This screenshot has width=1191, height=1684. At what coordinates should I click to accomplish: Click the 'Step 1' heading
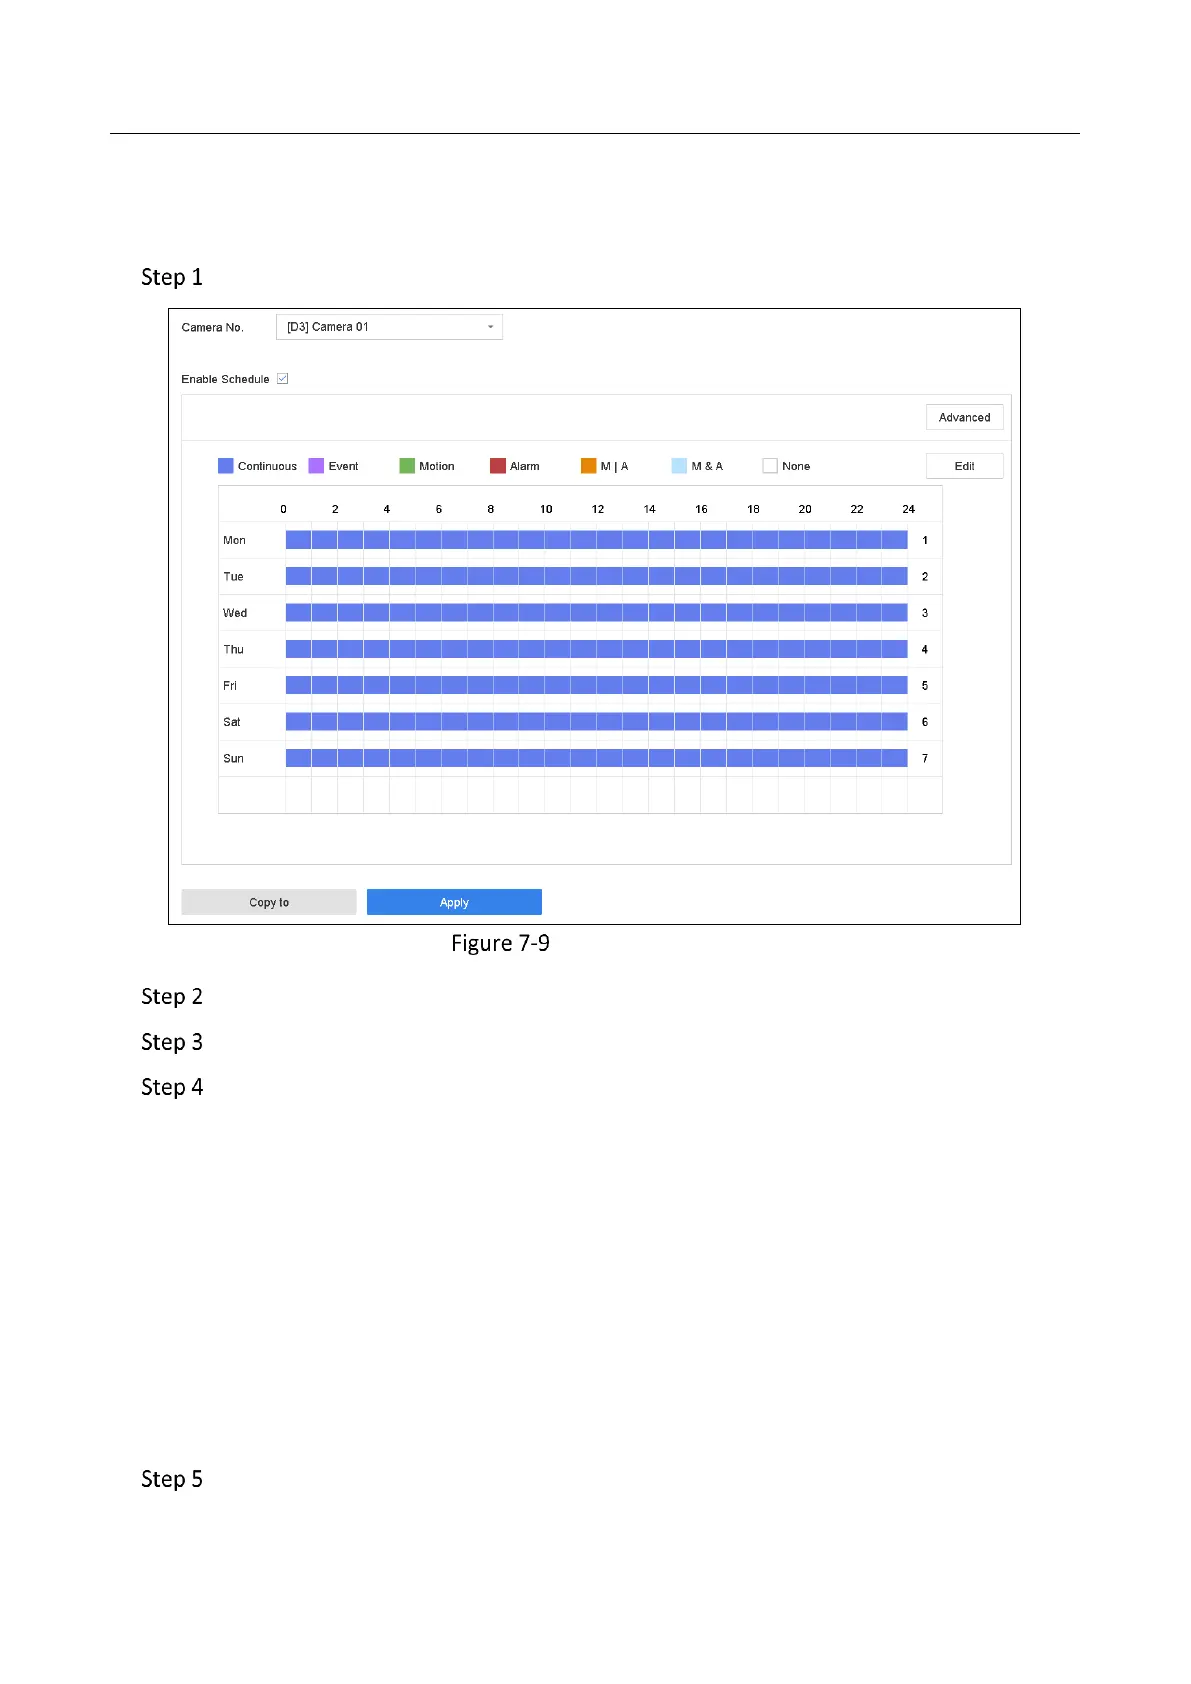click(x=172, y=277)
